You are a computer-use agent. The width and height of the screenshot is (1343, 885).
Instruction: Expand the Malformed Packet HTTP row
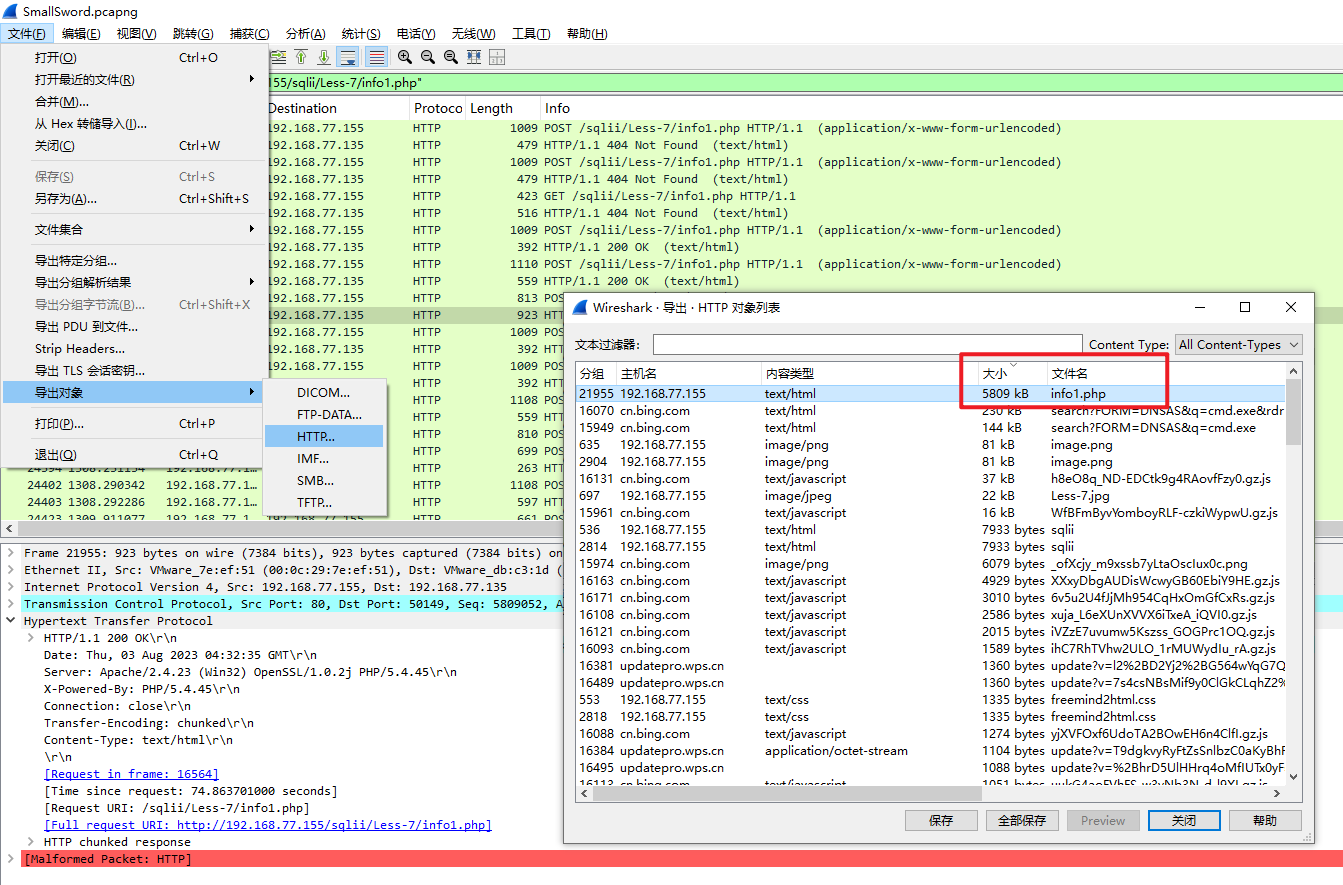[x=11, y=859]
